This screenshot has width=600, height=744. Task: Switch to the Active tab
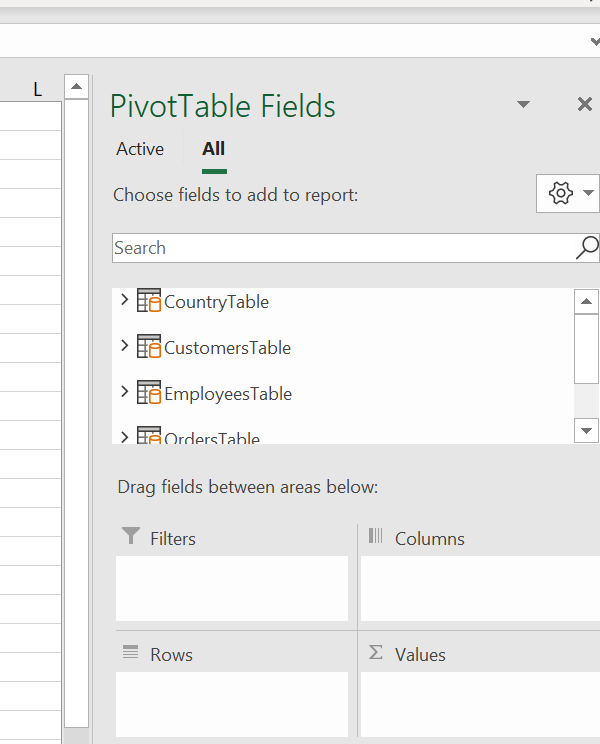[x=140, y=149]
